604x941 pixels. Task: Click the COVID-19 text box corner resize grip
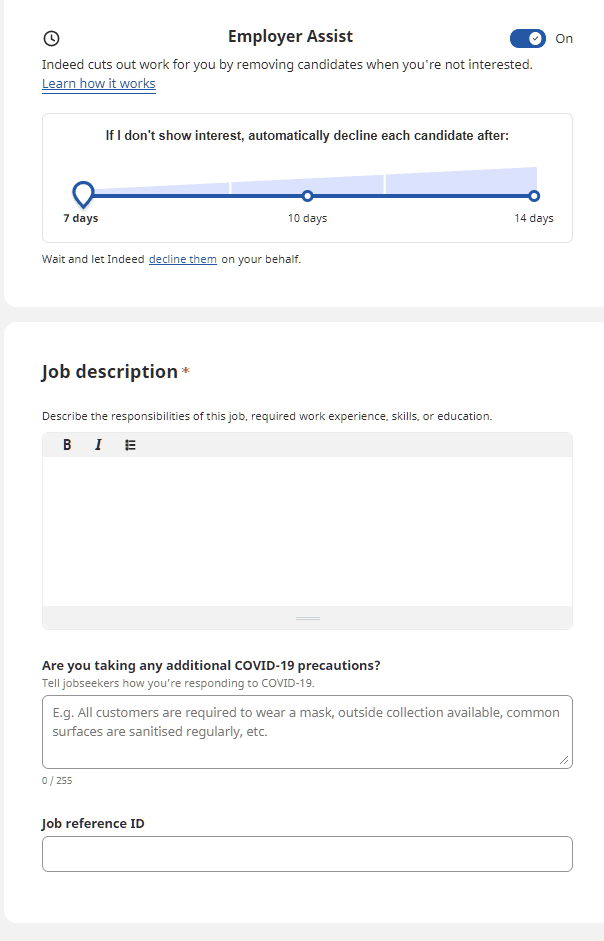[564, 760]
